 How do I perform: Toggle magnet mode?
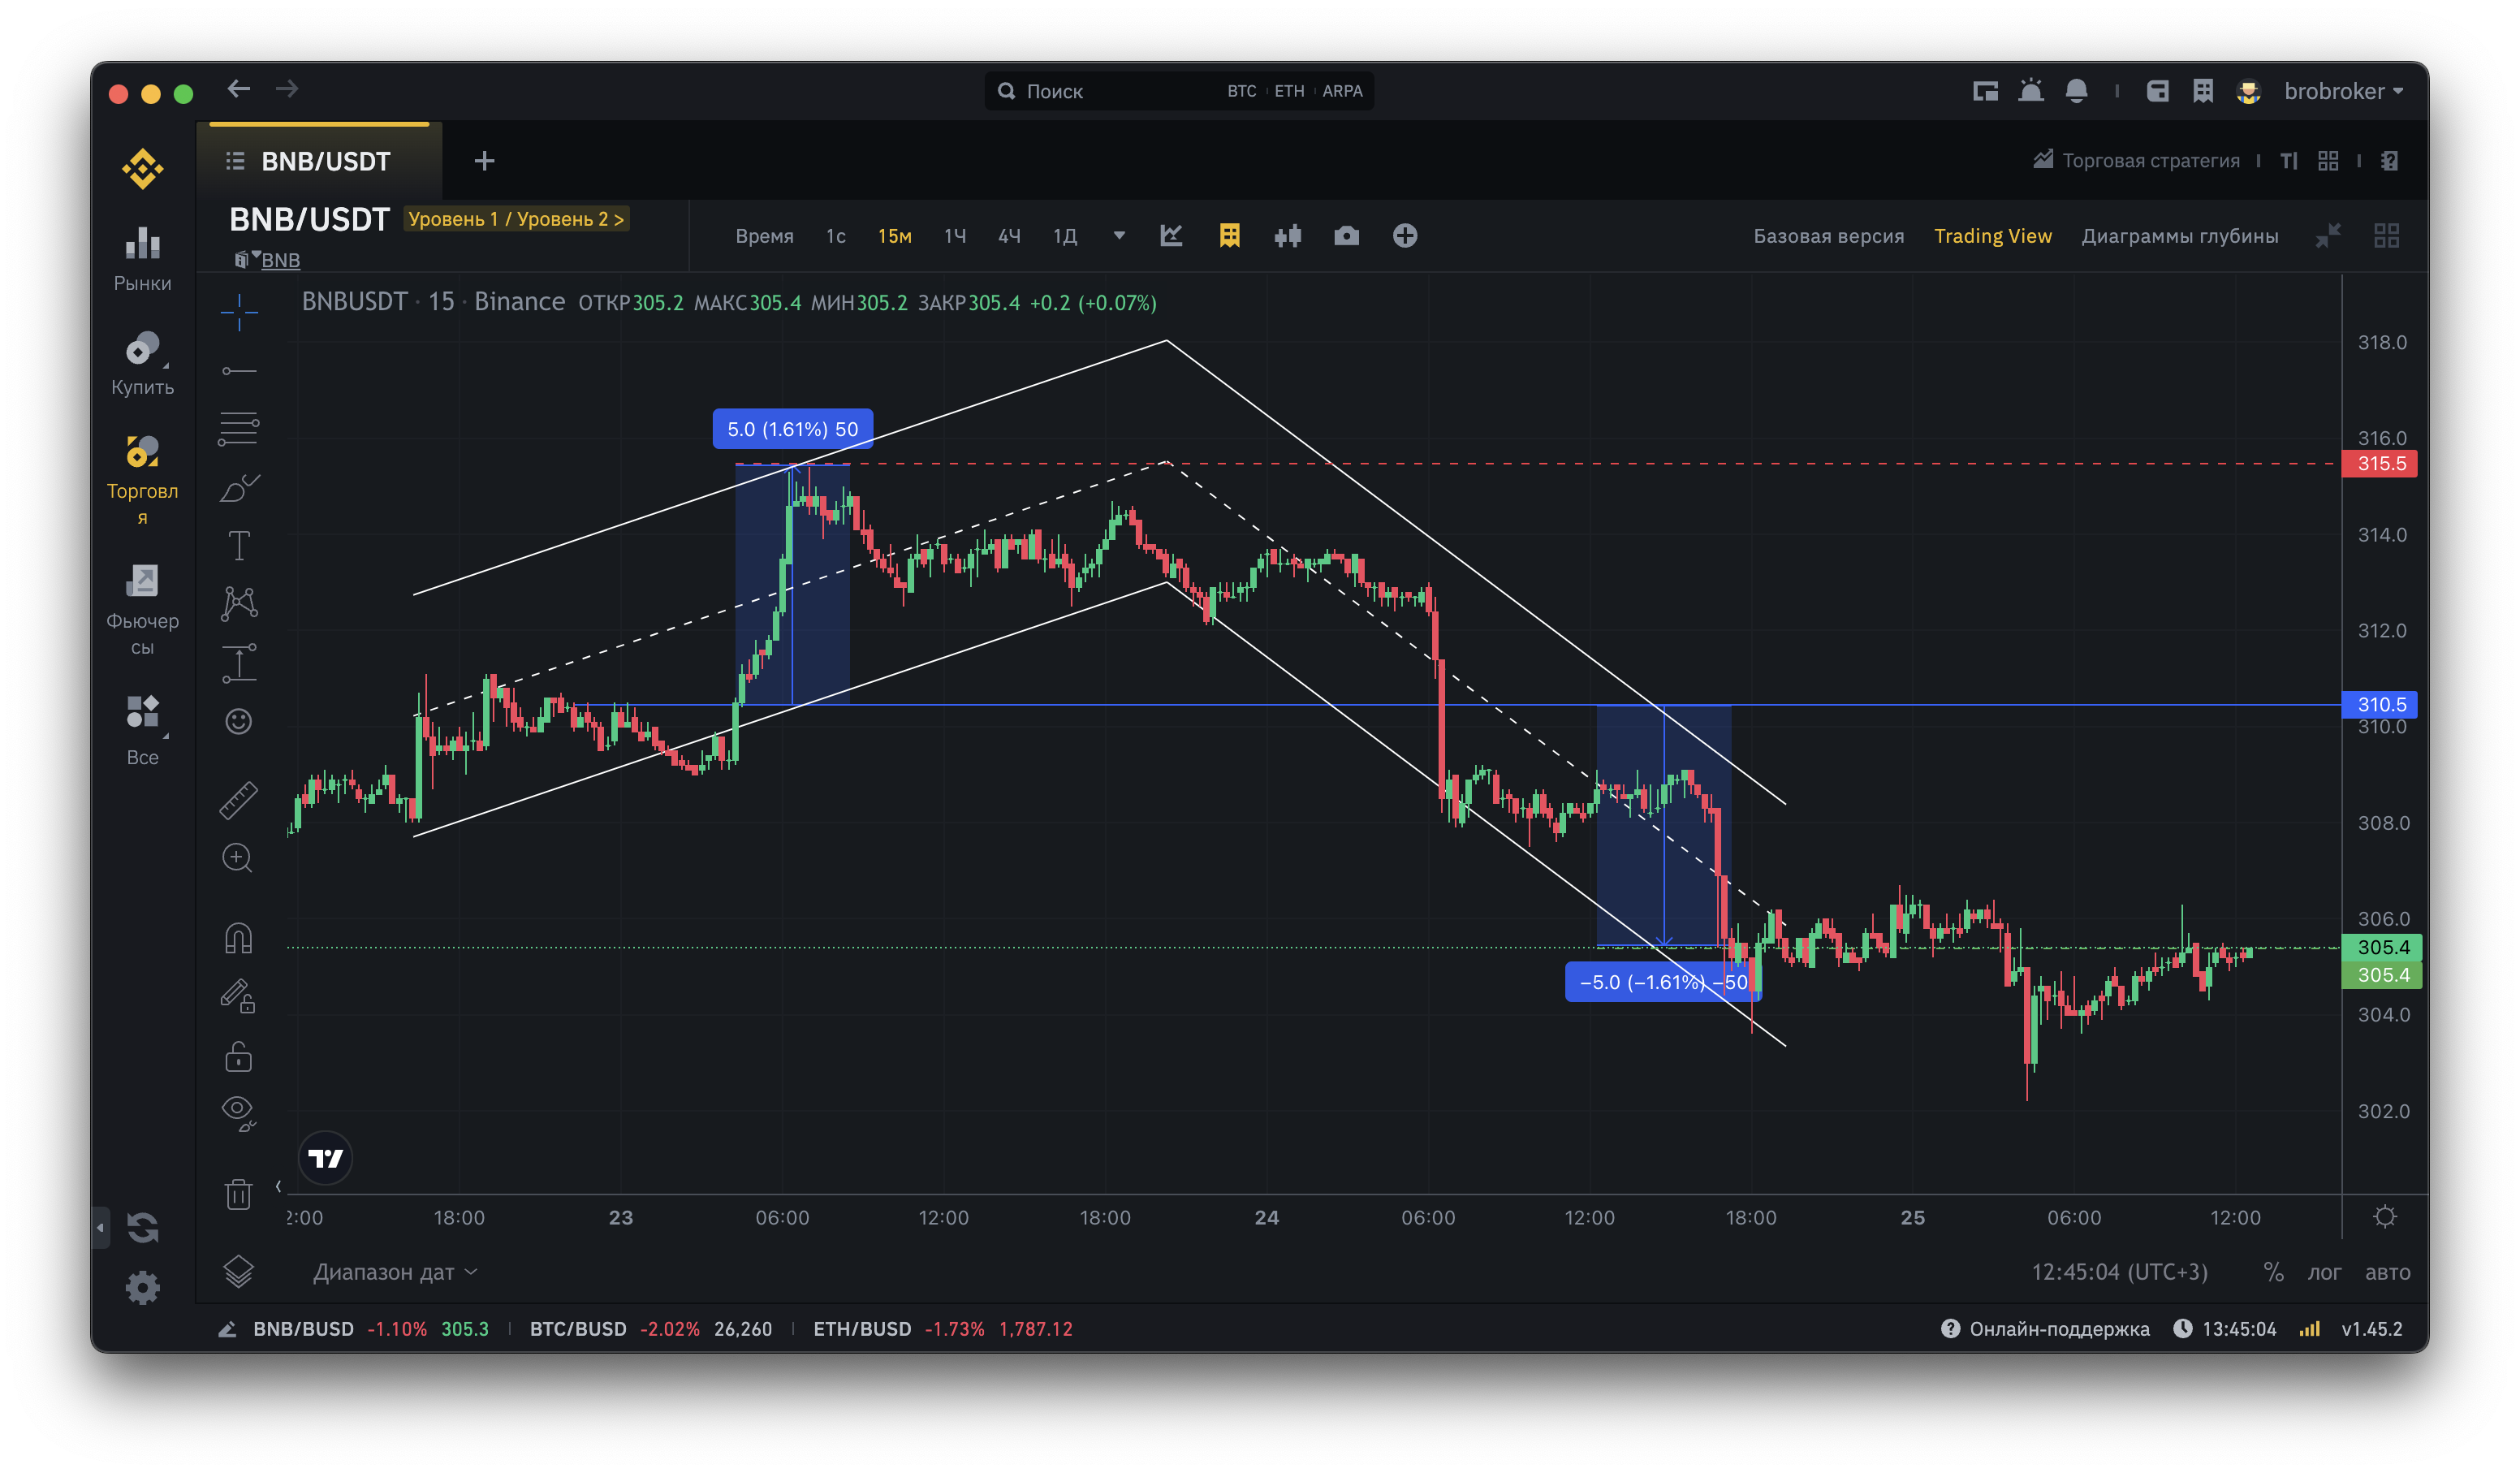(x=238, y=938)
